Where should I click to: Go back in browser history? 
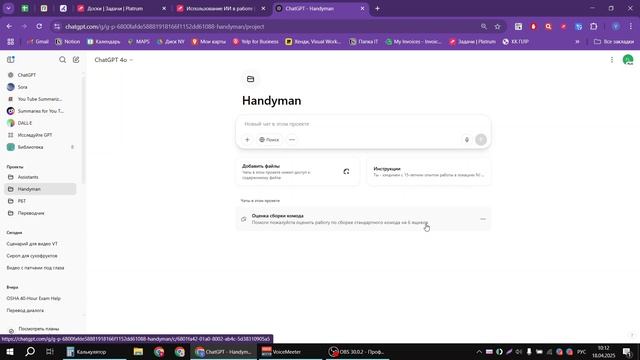(9, 27)
